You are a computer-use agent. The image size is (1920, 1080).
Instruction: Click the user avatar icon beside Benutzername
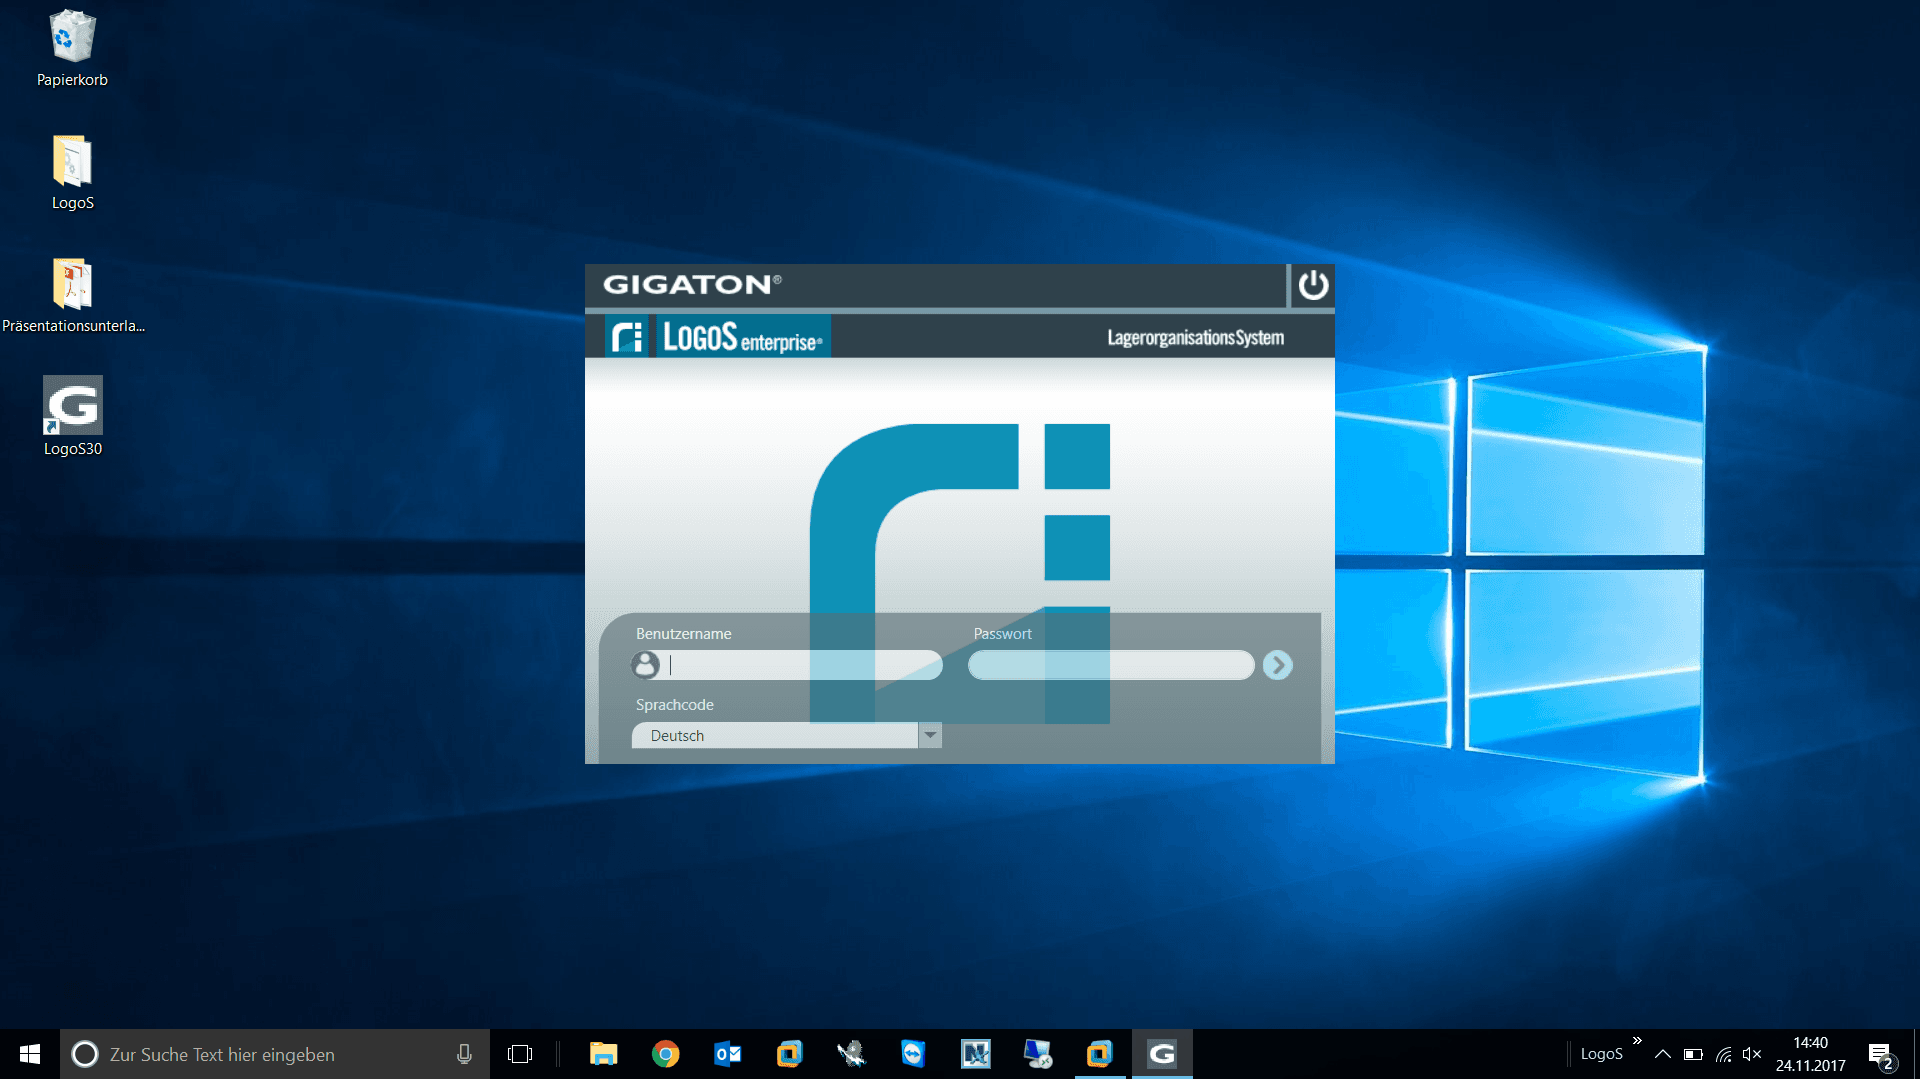tap(645, 665)
